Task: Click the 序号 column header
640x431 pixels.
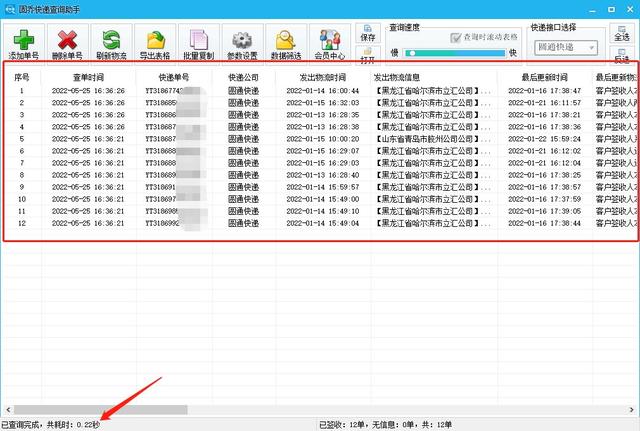Action: 22,77
